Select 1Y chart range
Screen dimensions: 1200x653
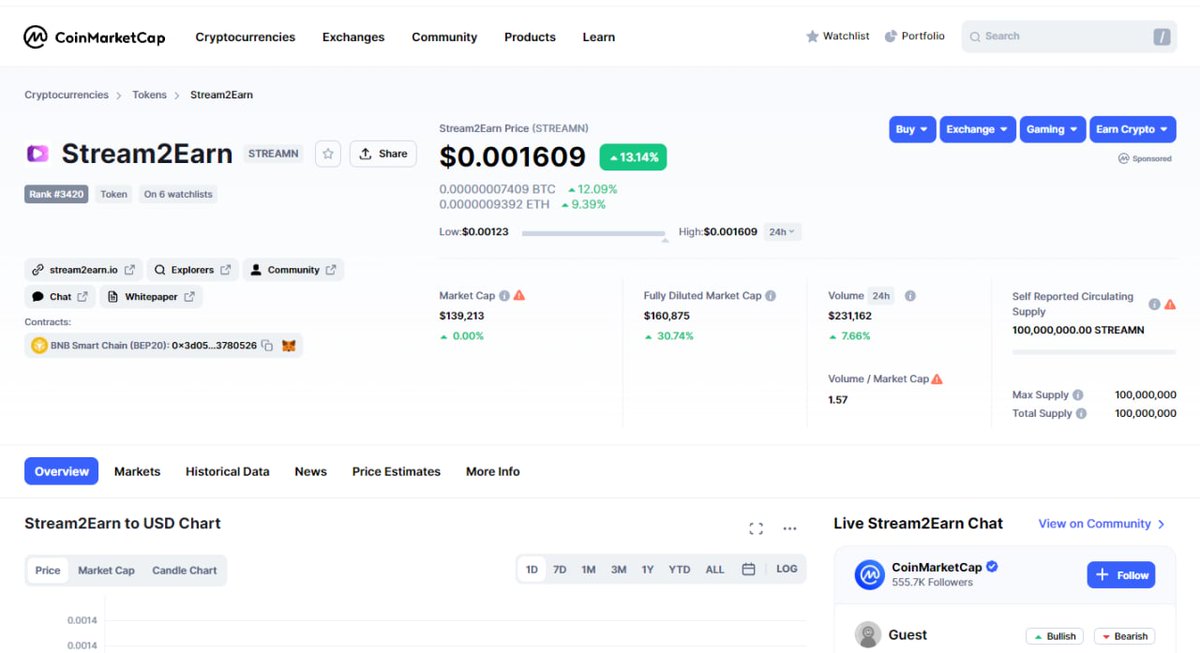point(648,569)
